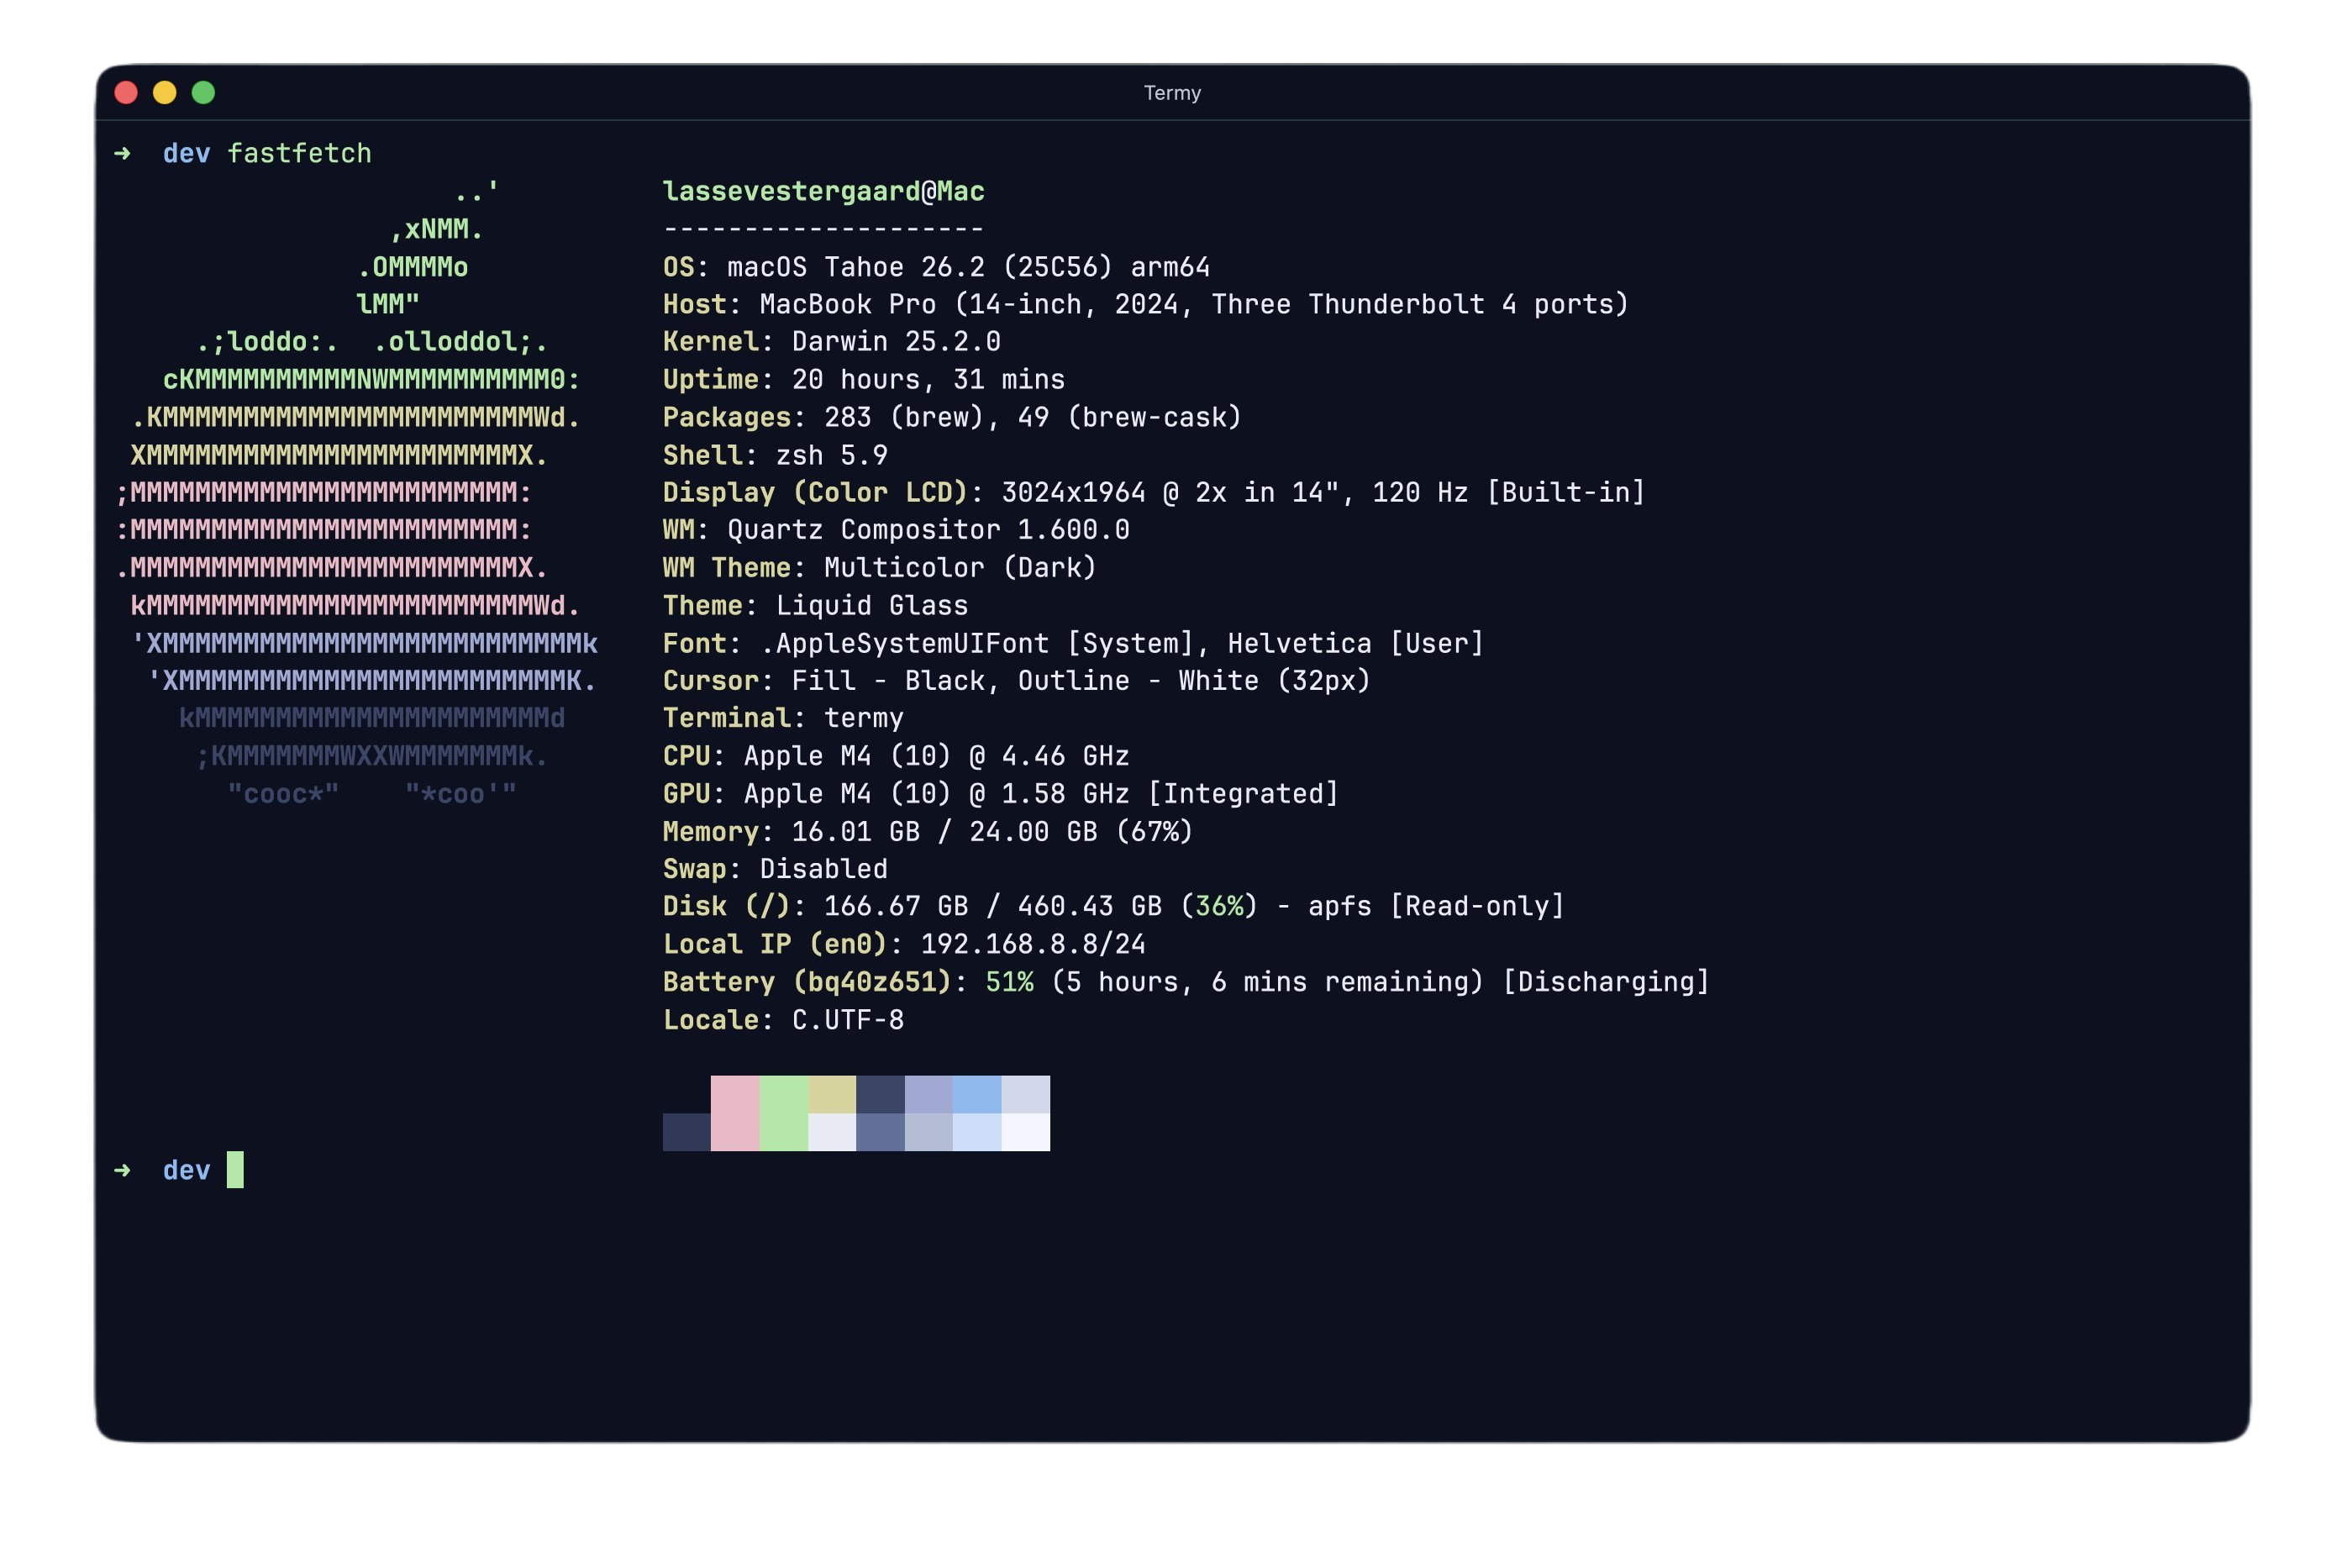The image size is (2346, 1568).
Task: Click the red close traffic light
Action: coord(126,92)
